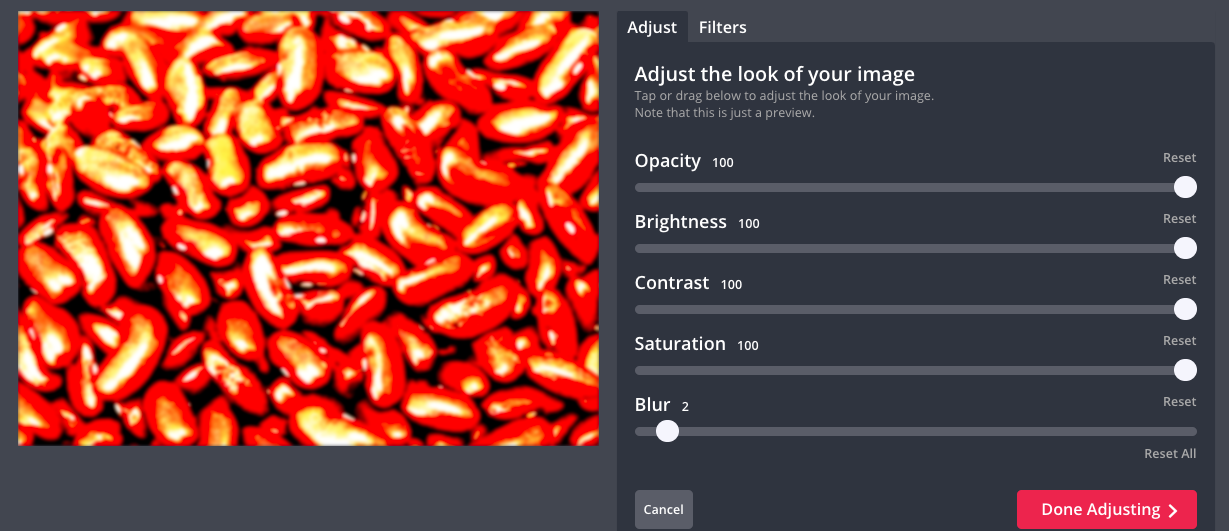Reset the Blur value
Image resolution: width=1229 pixels, height=531 pixels.
1179,402
